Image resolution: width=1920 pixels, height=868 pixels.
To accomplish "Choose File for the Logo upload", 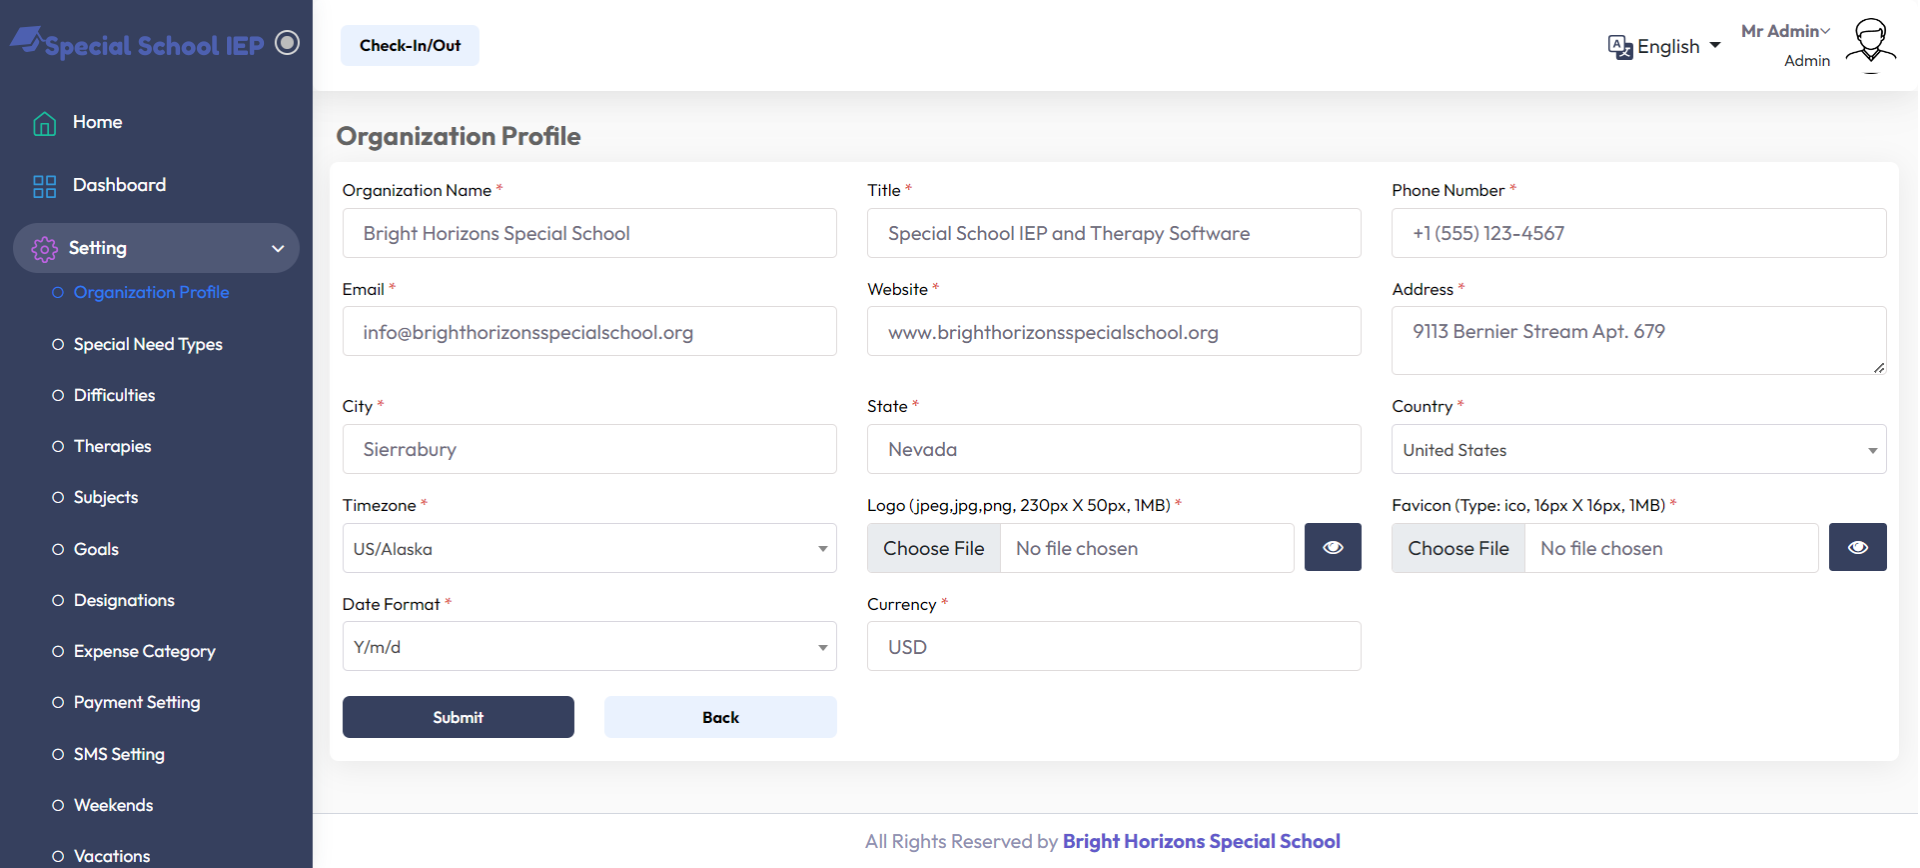I will click(933, 548).
